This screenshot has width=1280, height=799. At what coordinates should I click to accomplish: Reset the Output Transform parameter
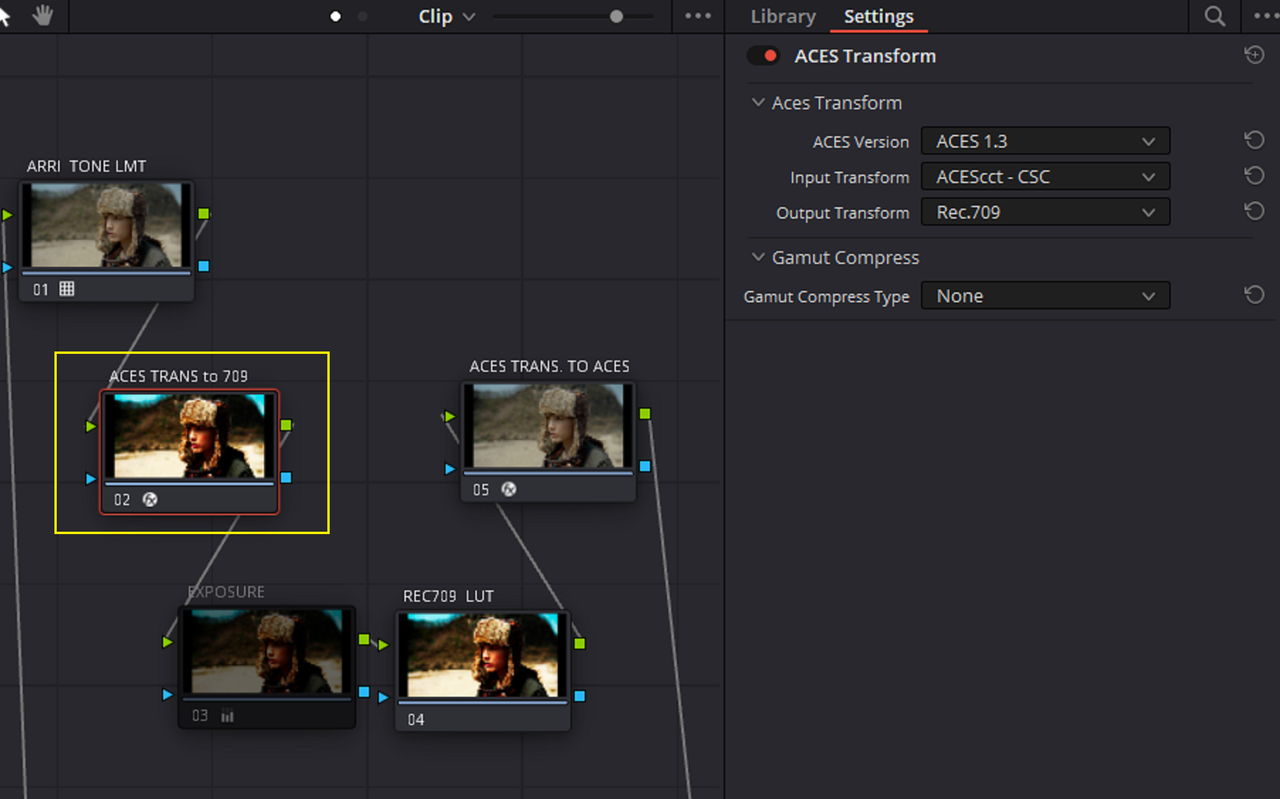(1254, 212)
